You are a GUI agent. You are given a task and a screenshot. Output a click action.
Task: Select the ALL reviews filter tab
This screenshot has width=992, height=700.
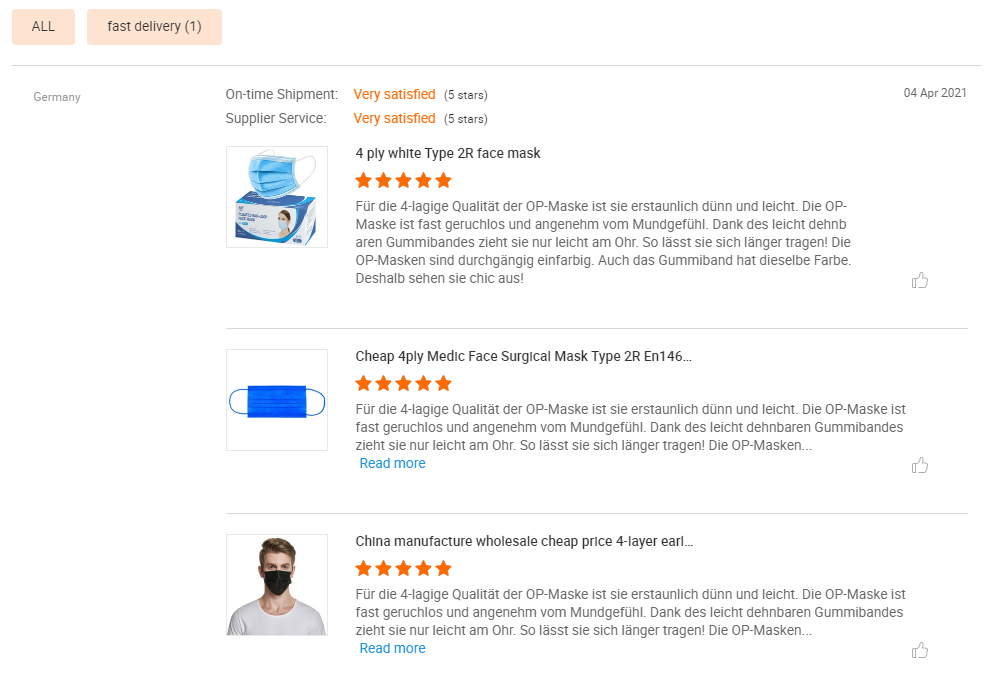(x=43, y=27)
